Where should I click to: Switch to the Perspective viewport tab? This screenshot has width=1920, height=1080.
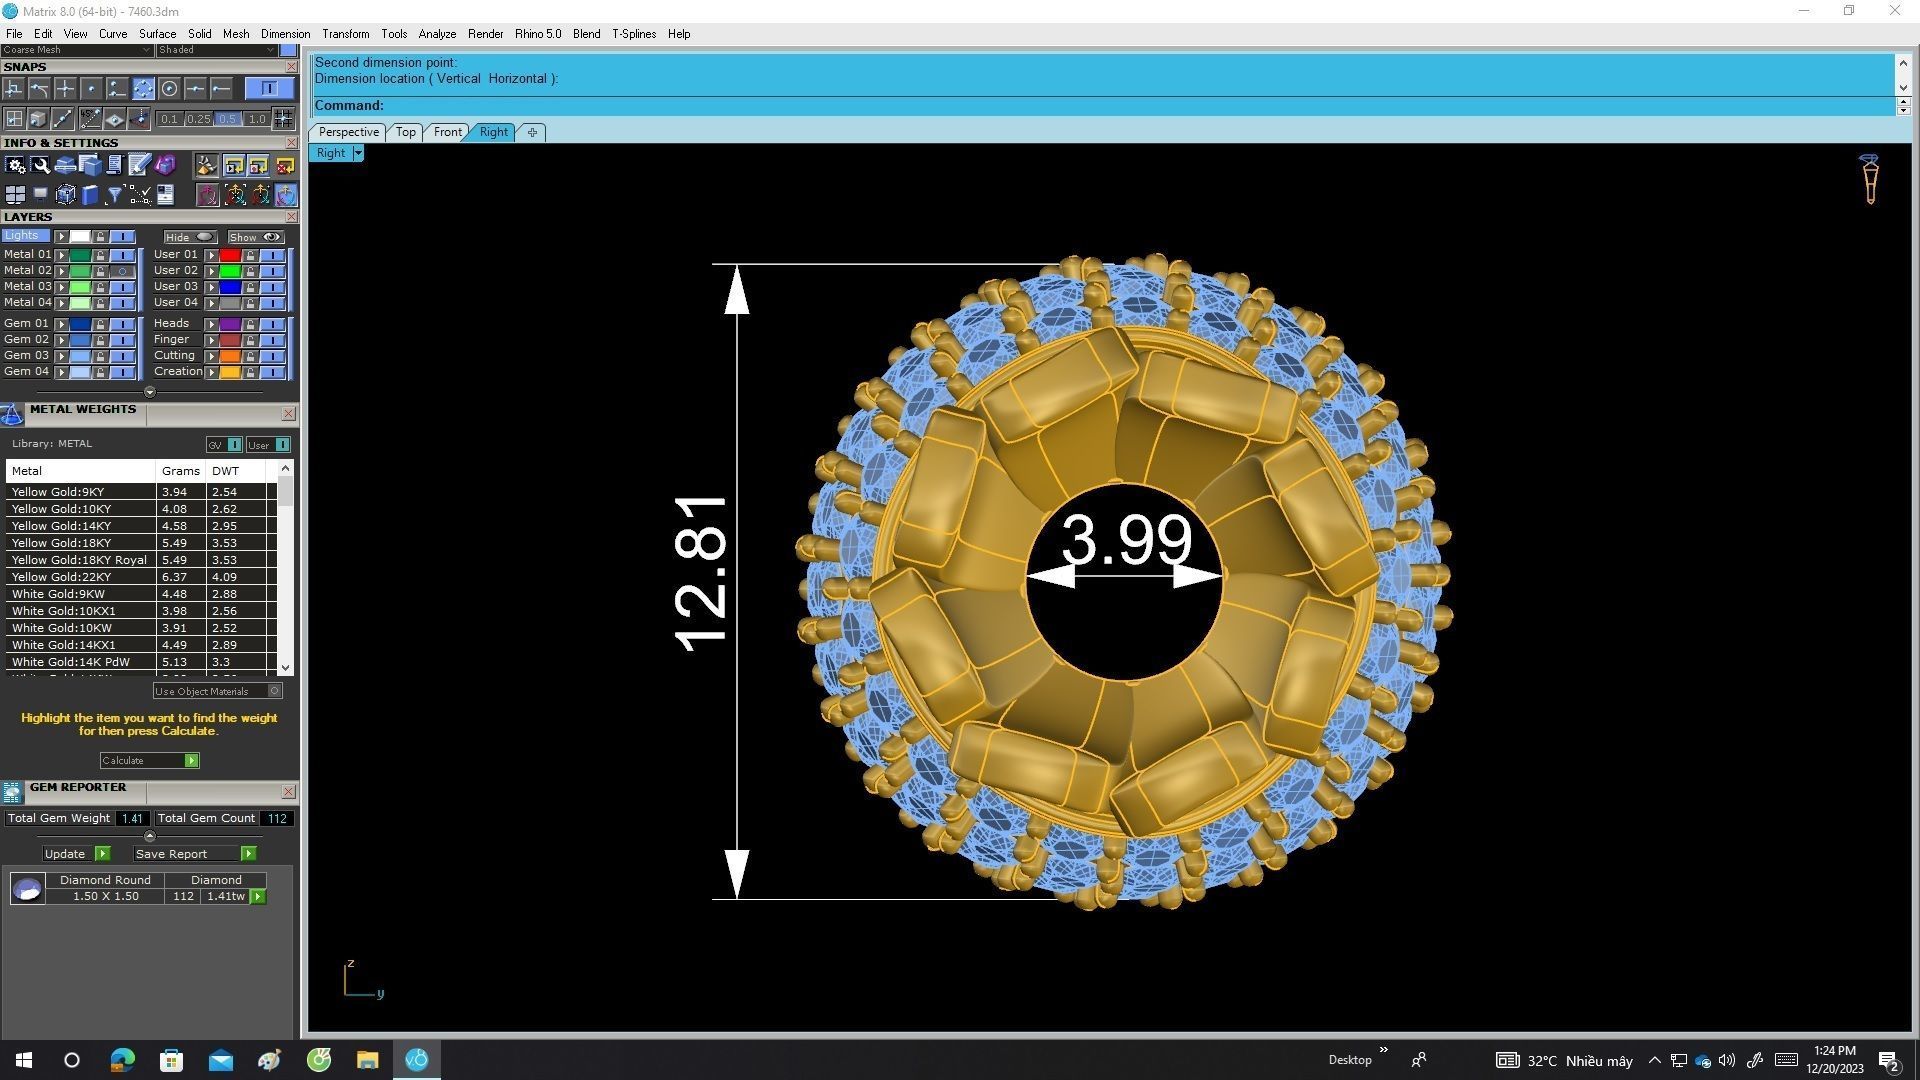(x=348, y=132)
